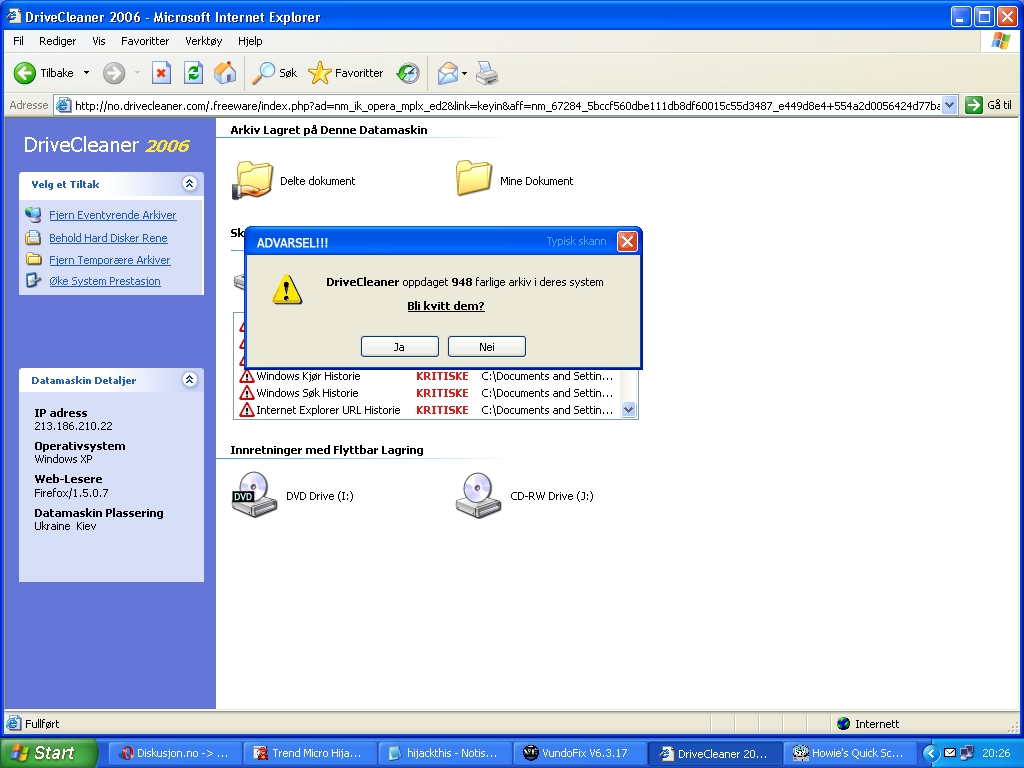The height and width of the screenshot is (768, 1024).
Task: Open the Rediger menu
Action: click(x=57, y=40)
